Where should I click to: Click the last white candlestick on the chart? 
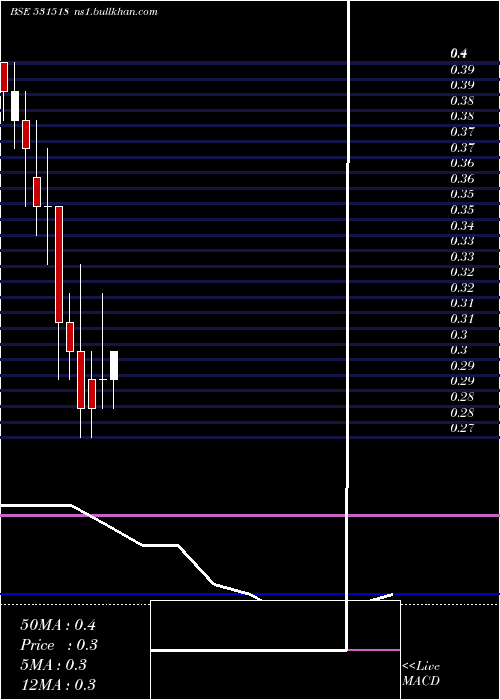pyautogui.click(x=114, y=365)
